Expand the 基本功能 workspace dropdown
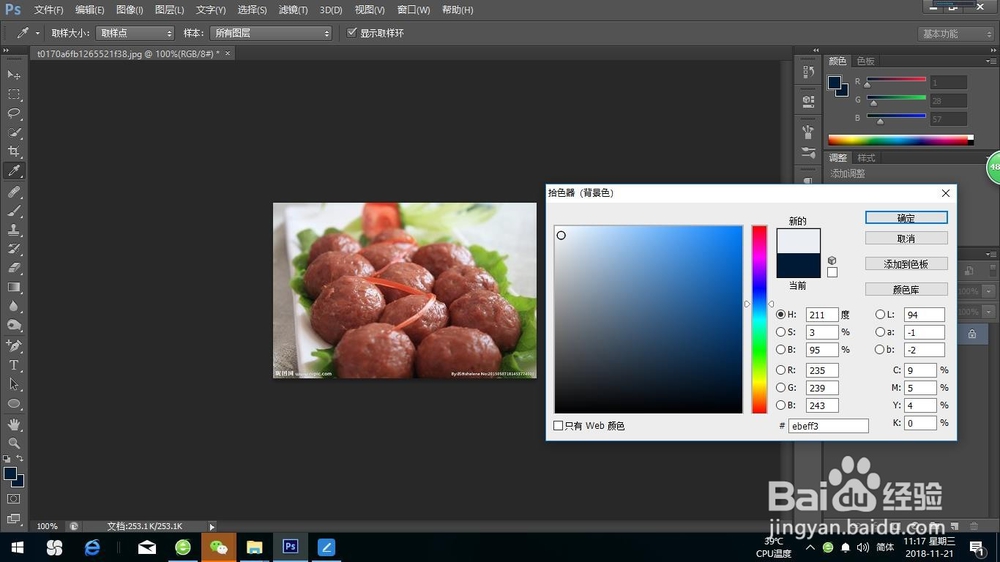Screen dimensions: 1000x562 tap(955, 34)
